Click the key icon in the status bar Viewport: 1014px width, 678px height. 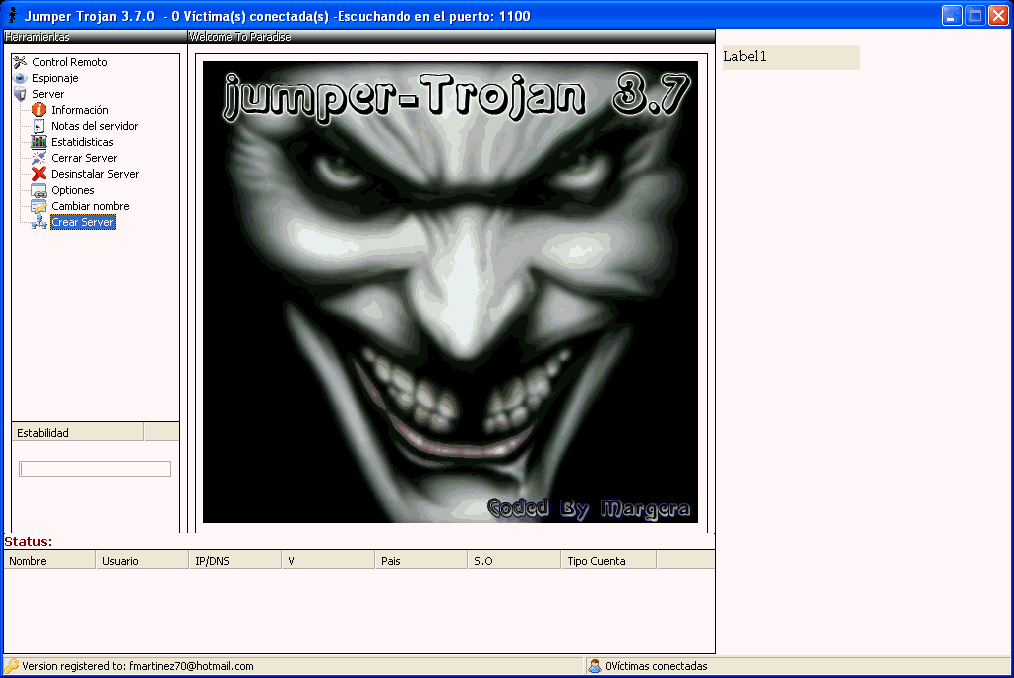click(14, 665)
